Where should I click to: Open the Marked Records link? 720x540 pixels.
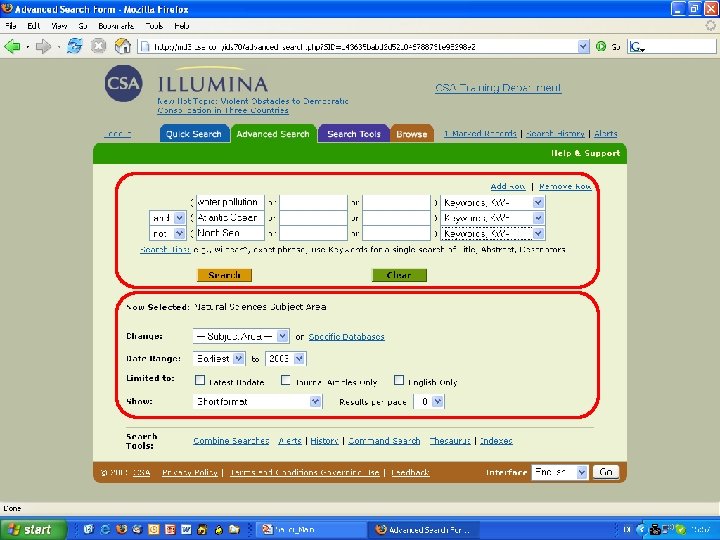(480, 134)
